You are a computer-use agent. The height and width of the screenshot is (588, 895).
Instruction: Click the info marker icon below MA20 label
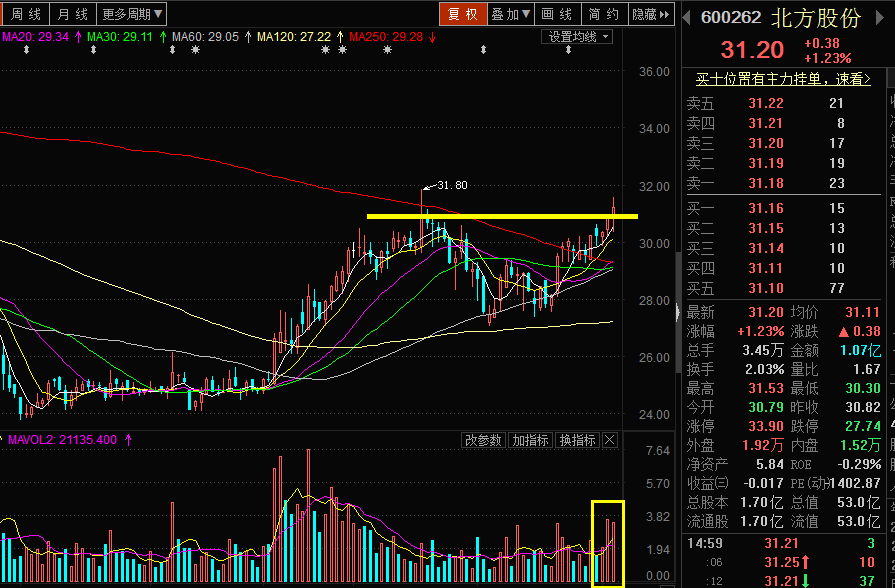pos(26,51)
